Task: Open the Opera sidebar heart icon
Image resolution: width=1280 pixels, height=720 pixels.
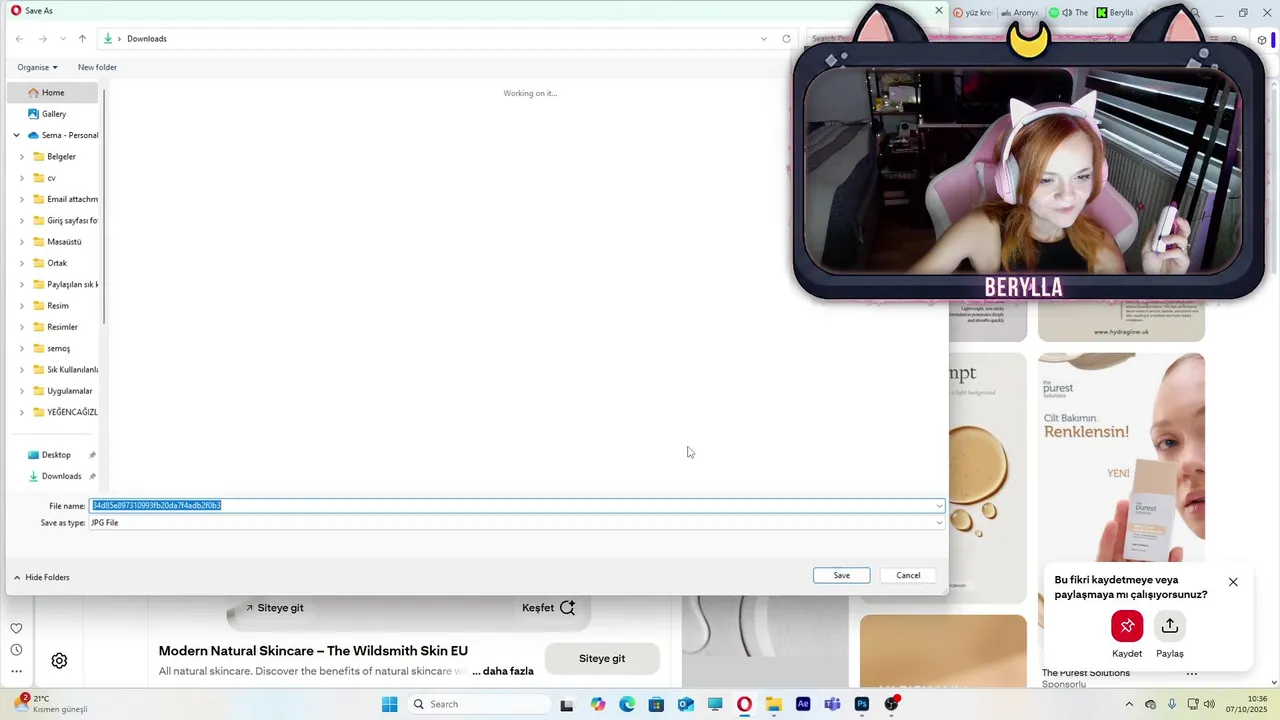Action: coord(16,628)
